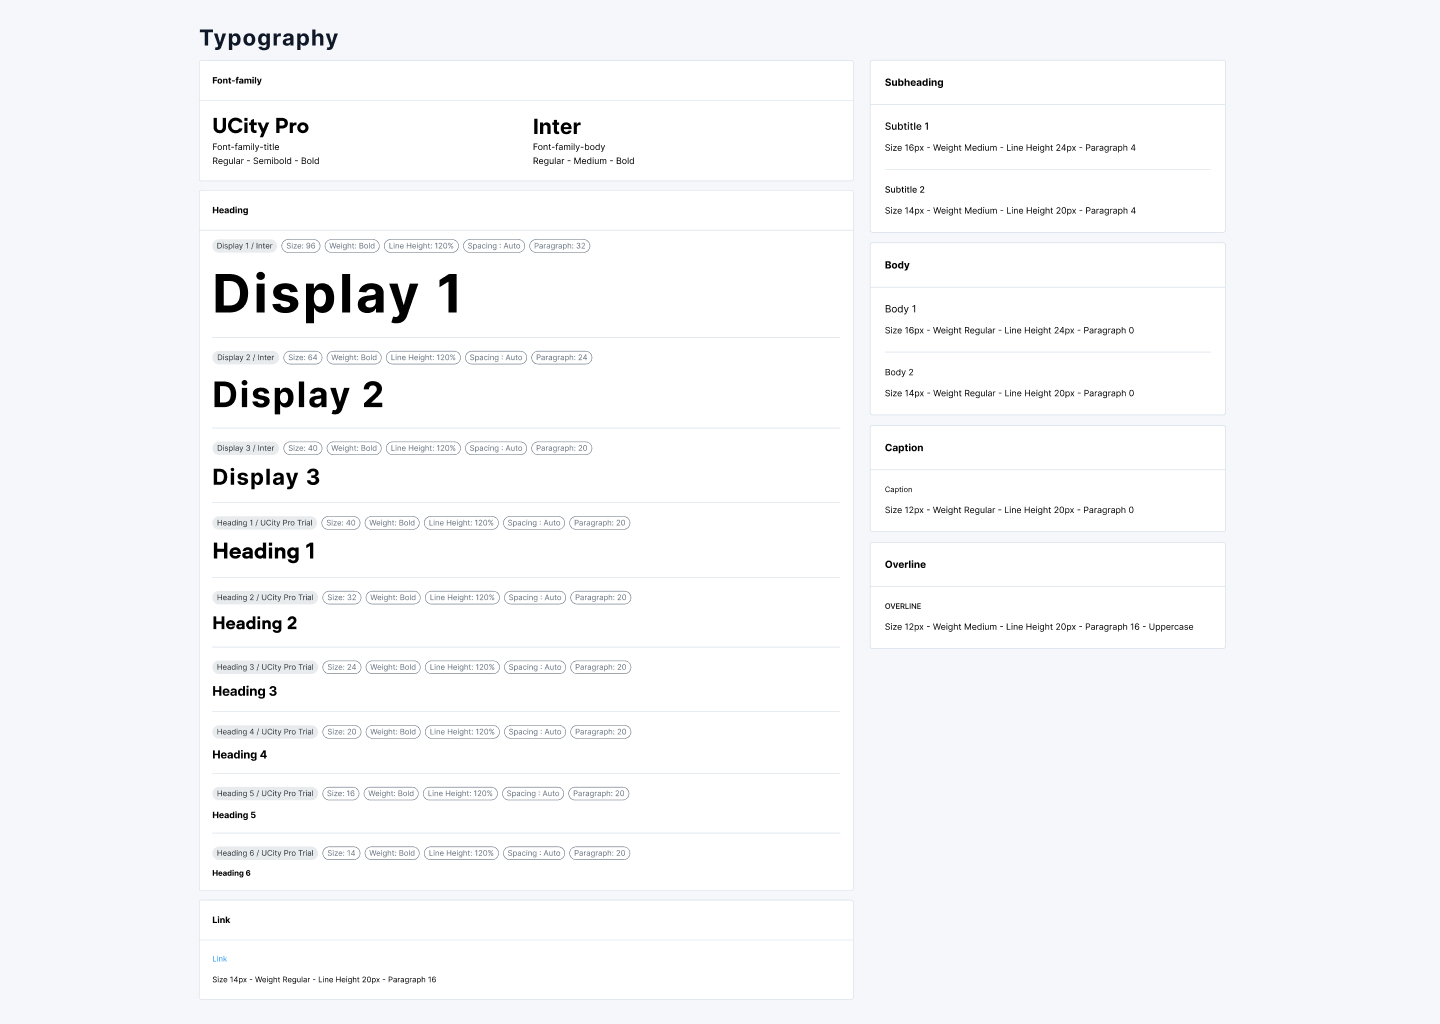Viewport: 1440px width, 1024px height.
Task: Click the Display 1 / Inter badge
Action: tap(243, 245)
